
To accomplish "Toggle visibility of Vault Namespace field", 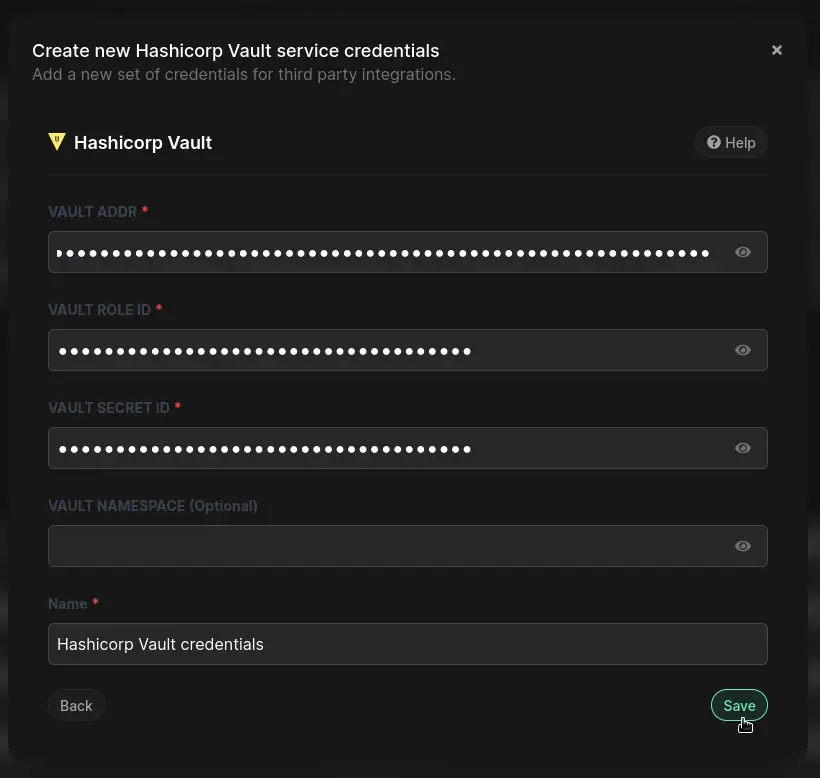I will (743, 546).
